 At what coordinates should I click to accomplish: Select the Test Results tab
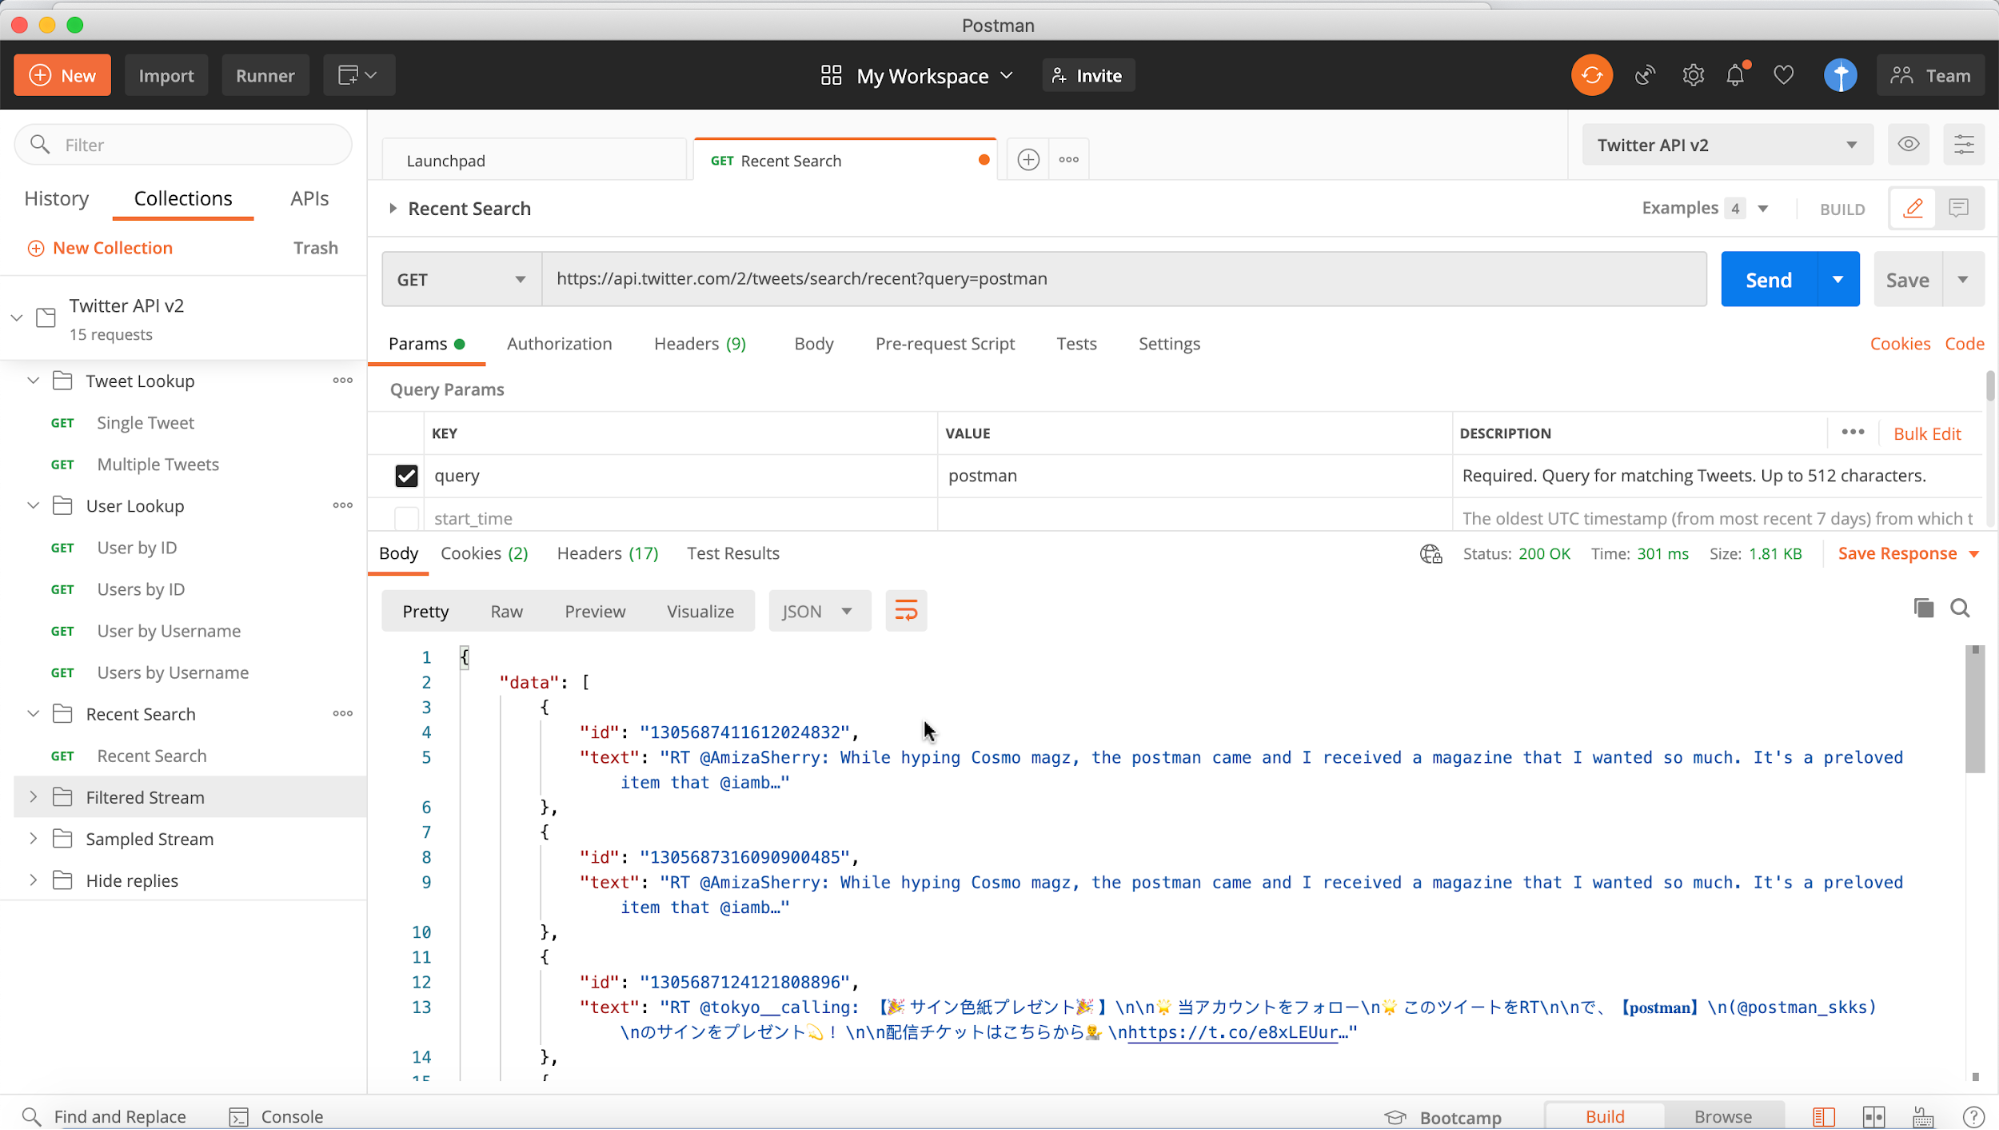(733, 552)
